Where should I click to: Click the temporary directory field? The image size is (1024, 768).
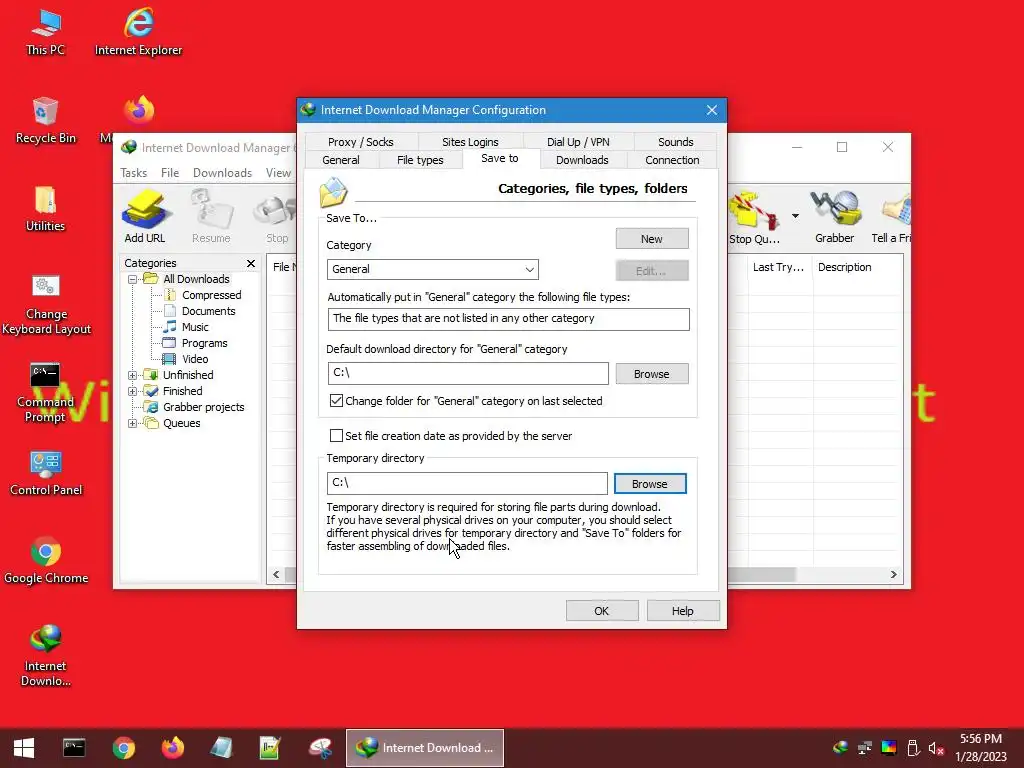(467, 483)
